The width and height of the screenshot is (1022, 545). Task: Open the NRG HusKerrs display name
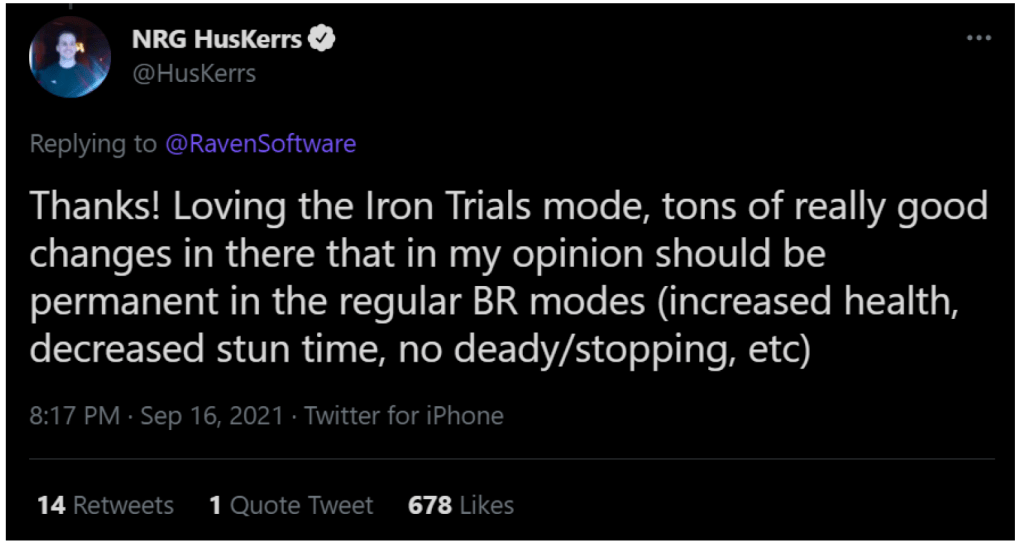point(217,40)
